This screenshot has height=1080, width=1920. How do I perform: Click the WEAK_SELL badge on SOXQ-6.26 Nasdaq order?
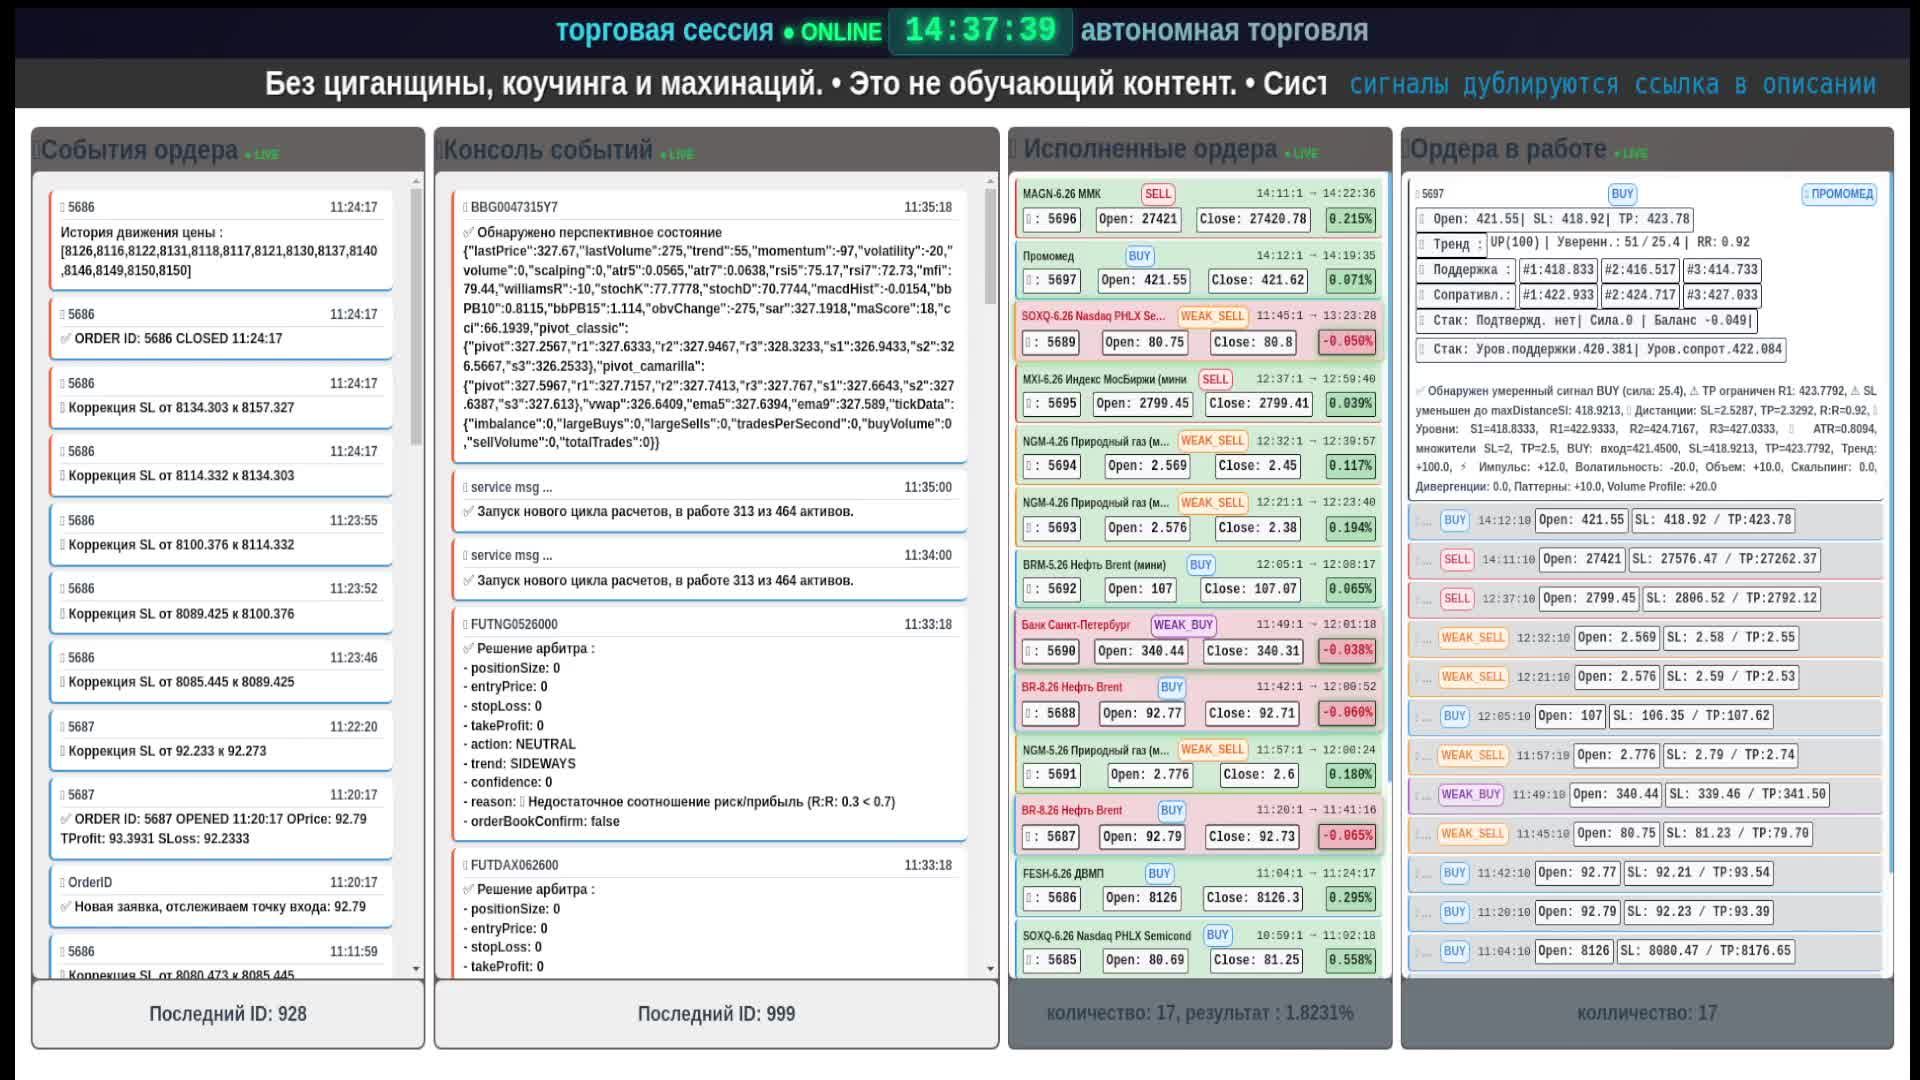[1213, 317]
